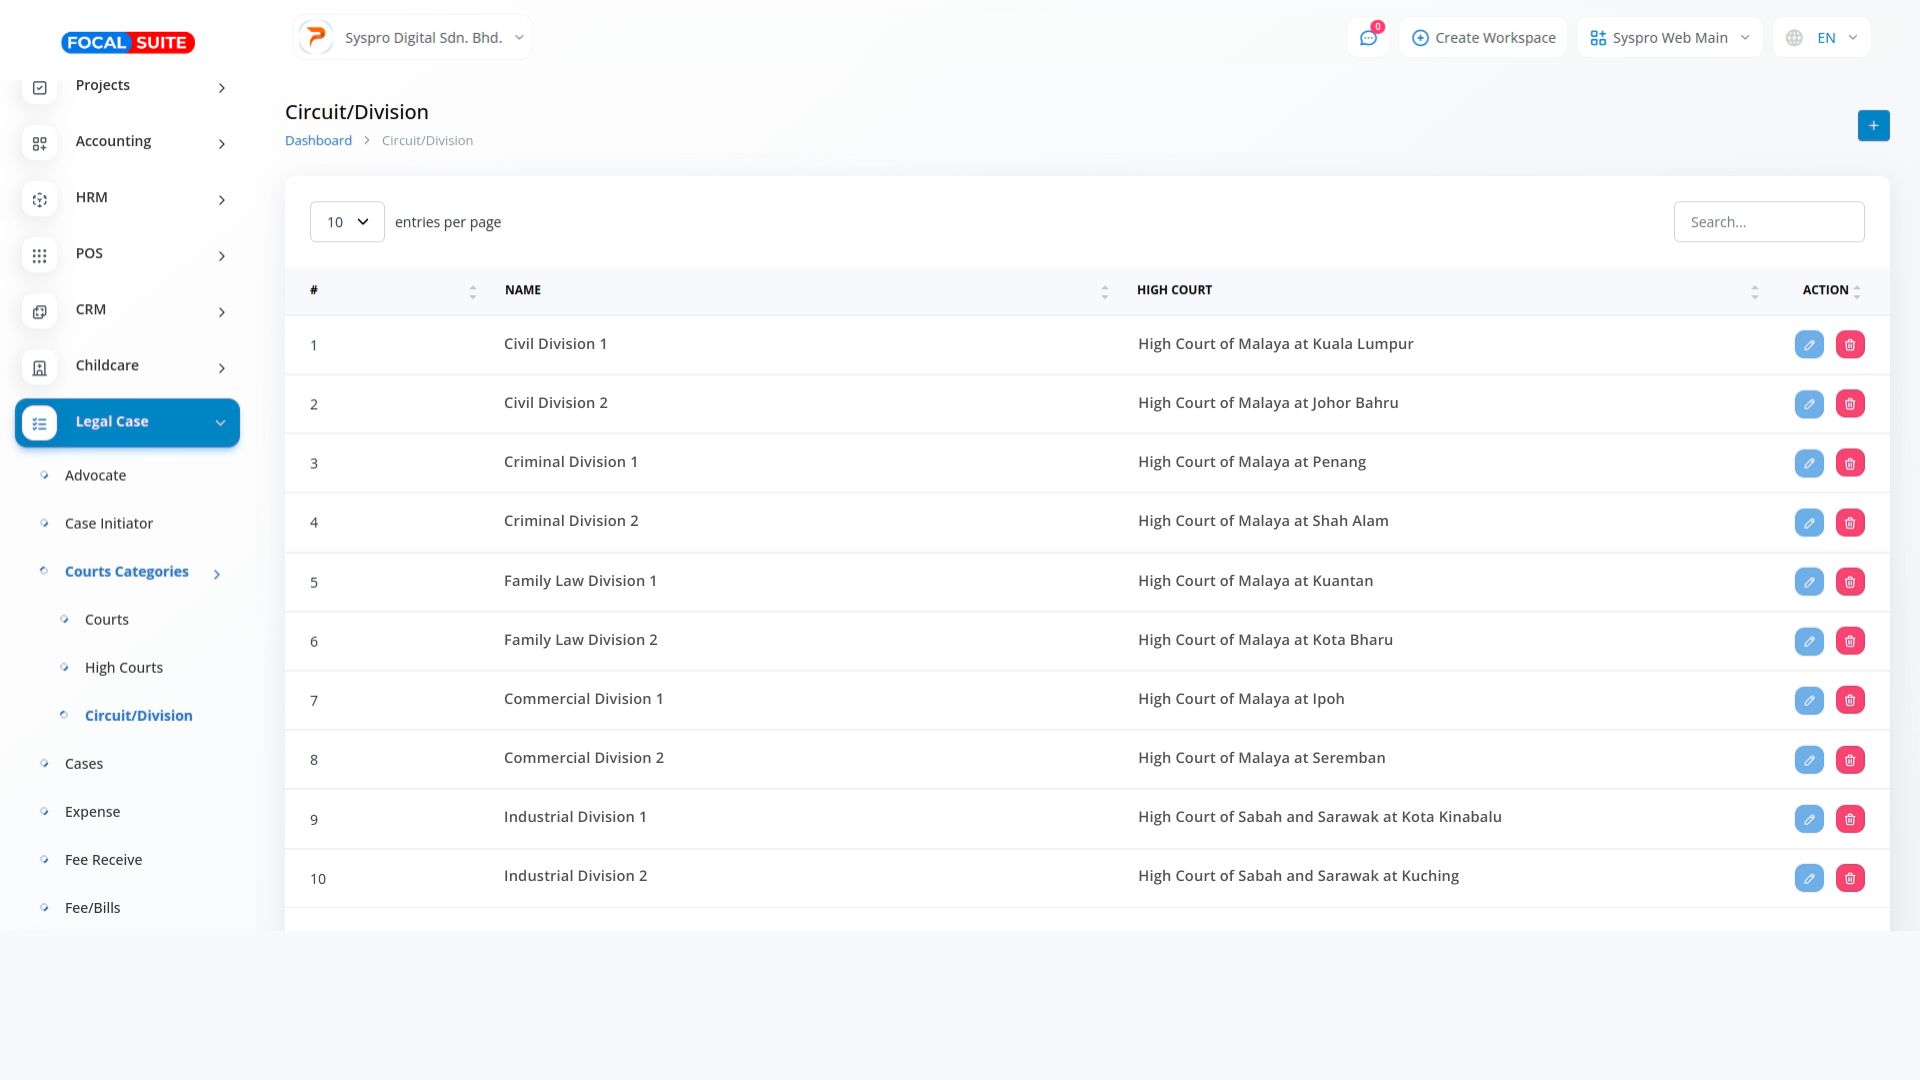Click trash icon for Industrial Division 2
Viewport: 1920px width, 1080px height.
click(x=1850, y=878)
